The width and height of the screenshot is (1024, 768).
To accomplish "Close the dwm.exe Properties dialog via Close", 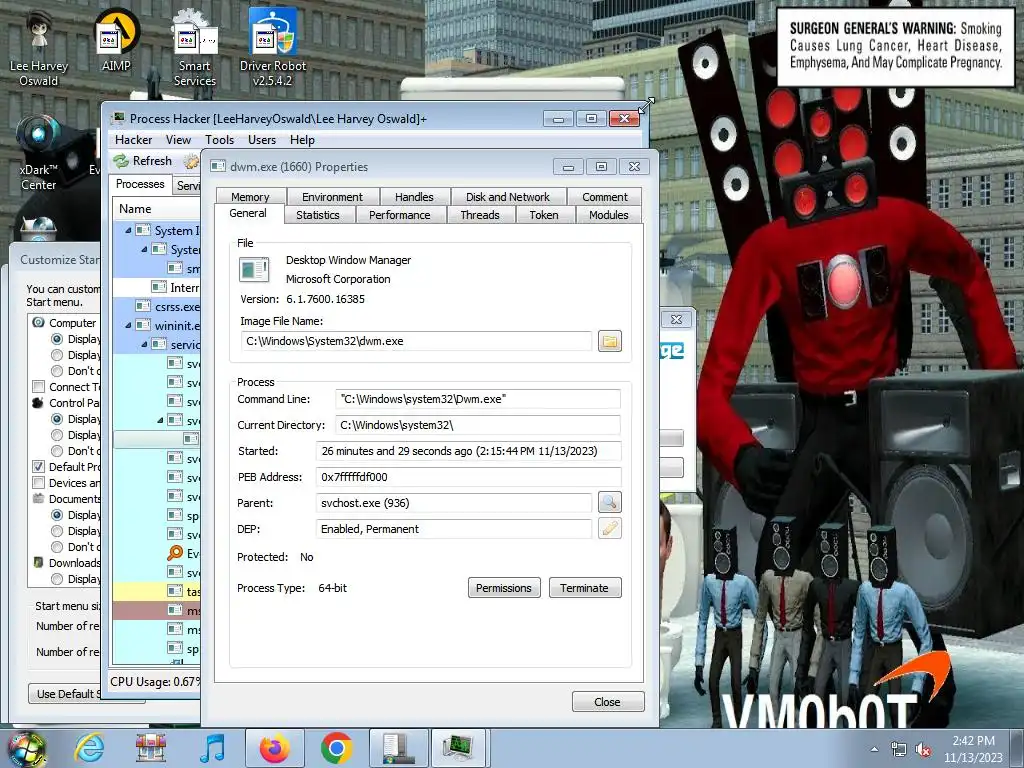I will pyautogui.click(x=607, y=701).
